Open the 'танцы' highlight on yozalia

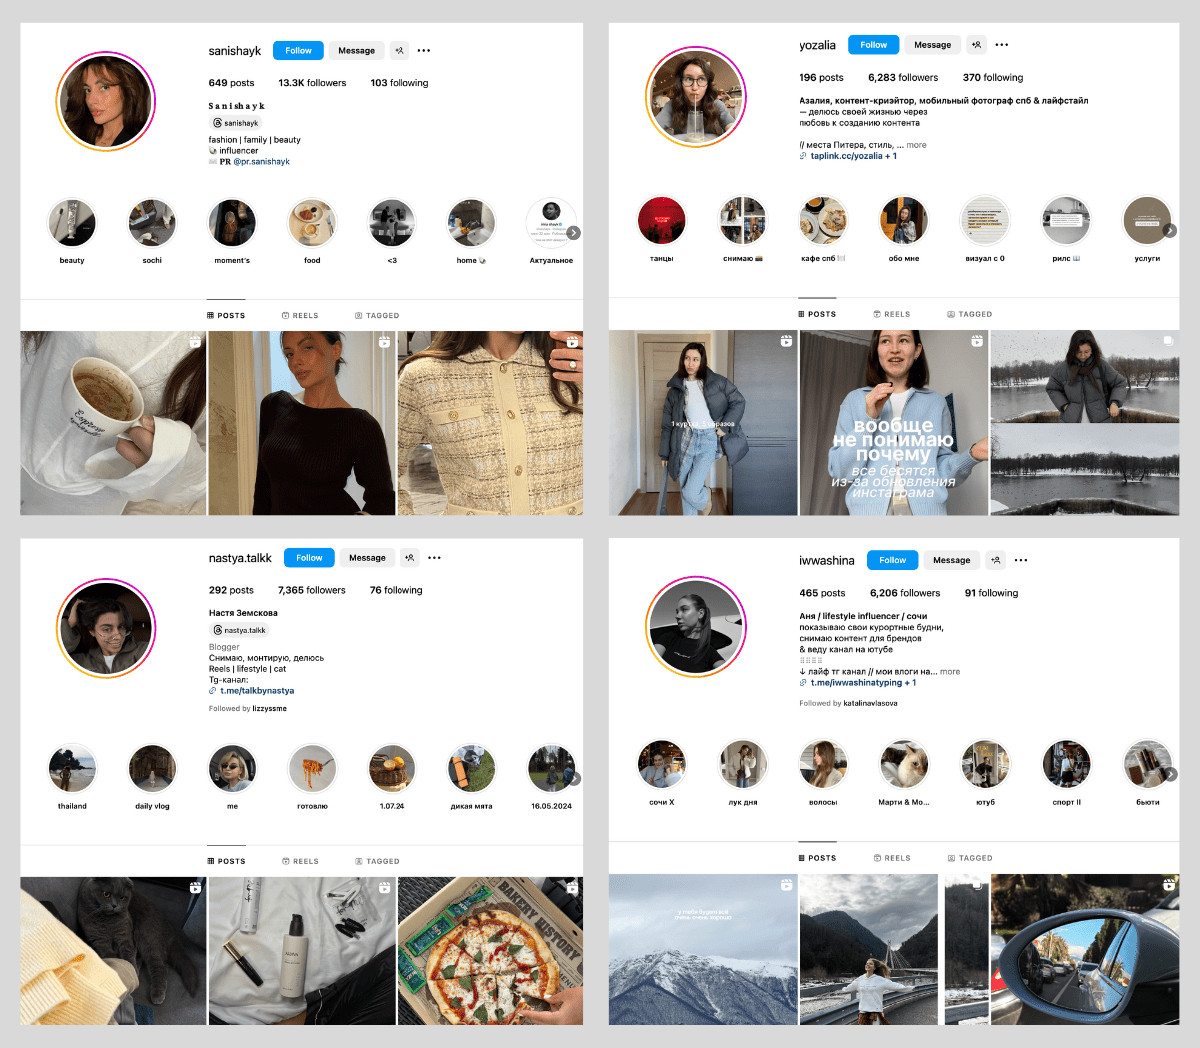[x=662, y=221]
